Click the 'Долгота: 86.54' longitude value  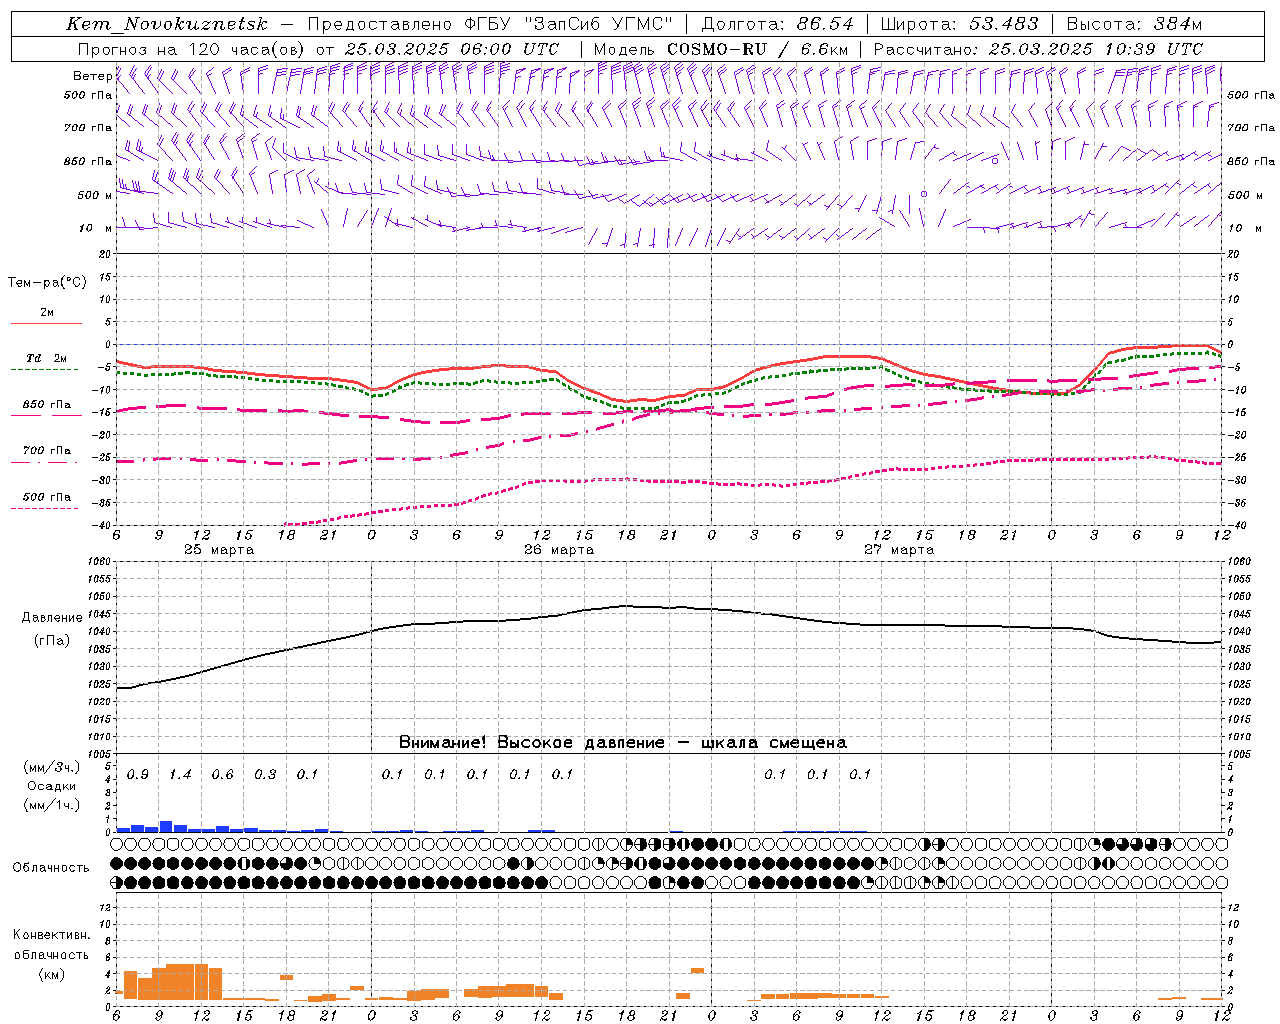(777, 24)
